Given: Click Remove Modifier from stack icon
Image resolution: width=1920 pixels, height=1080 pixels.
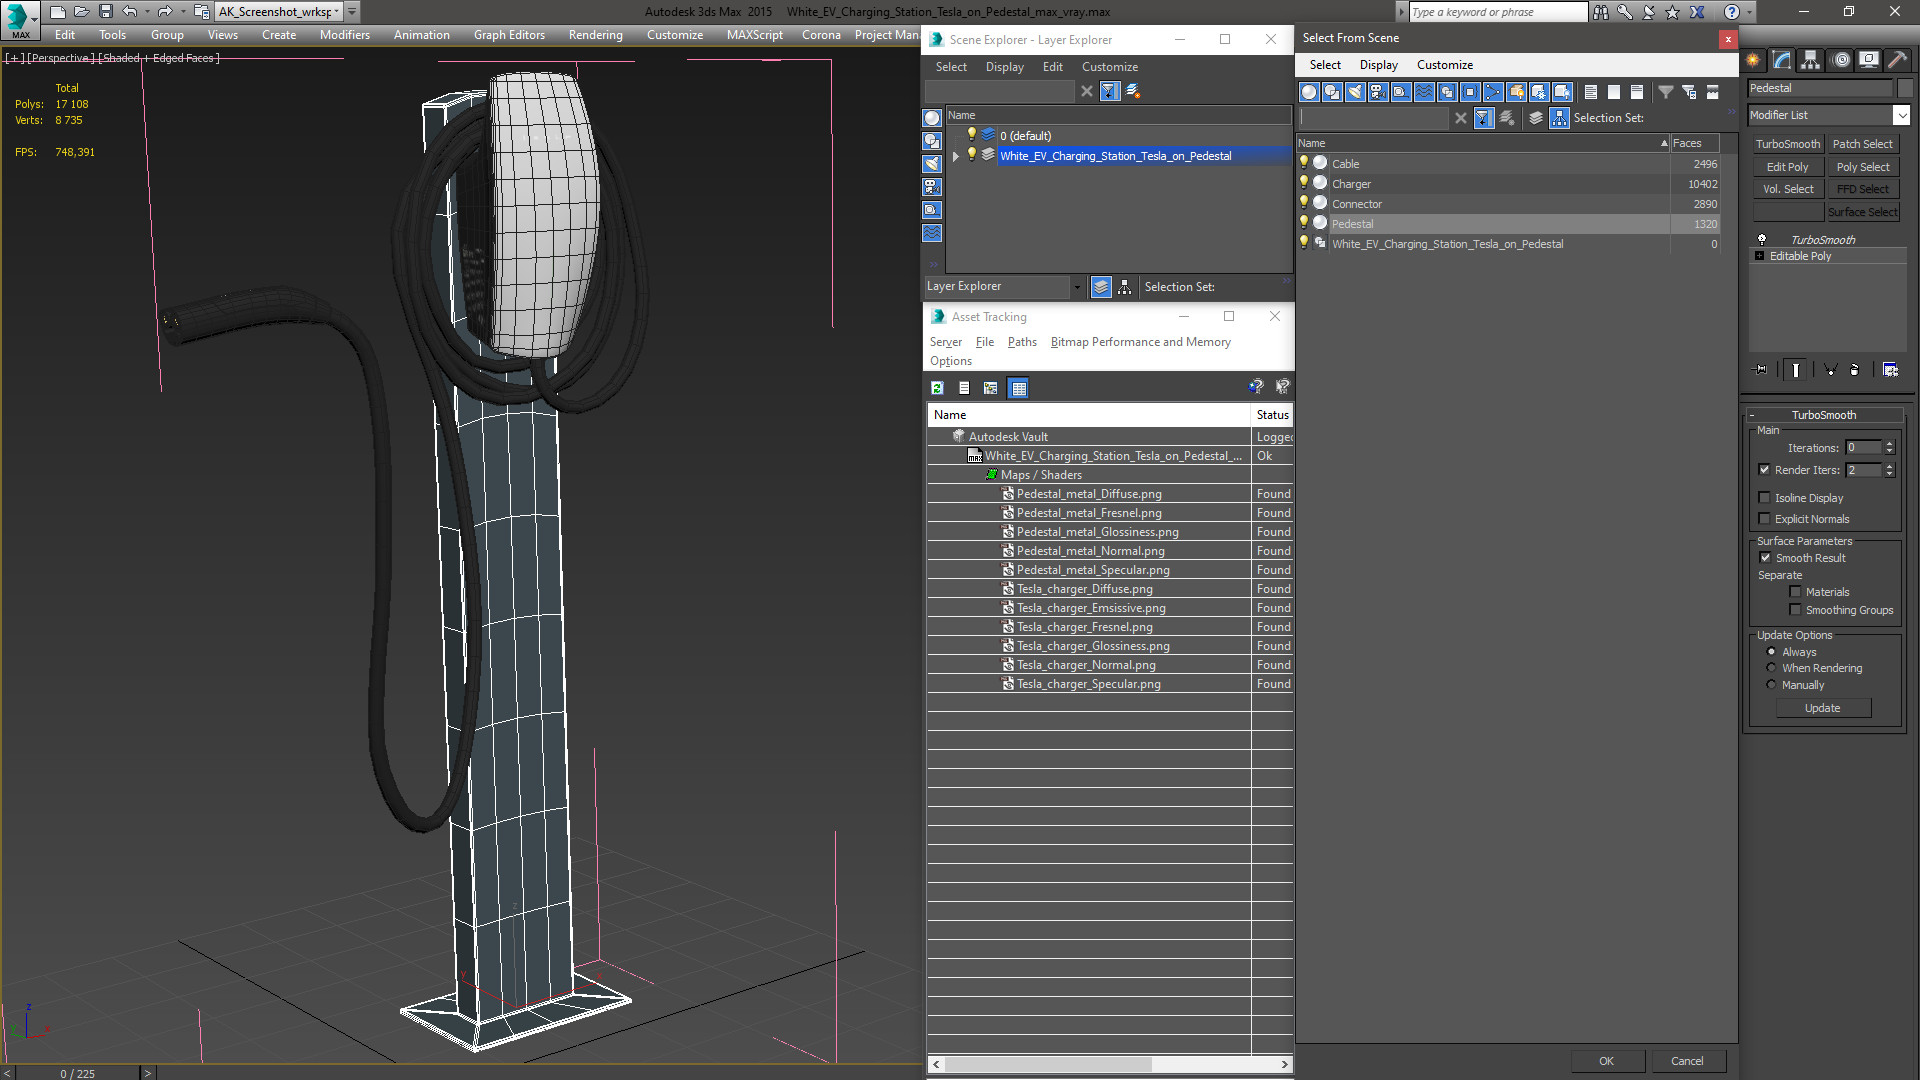Looking at the screenshot, I should pos(1855,370).
